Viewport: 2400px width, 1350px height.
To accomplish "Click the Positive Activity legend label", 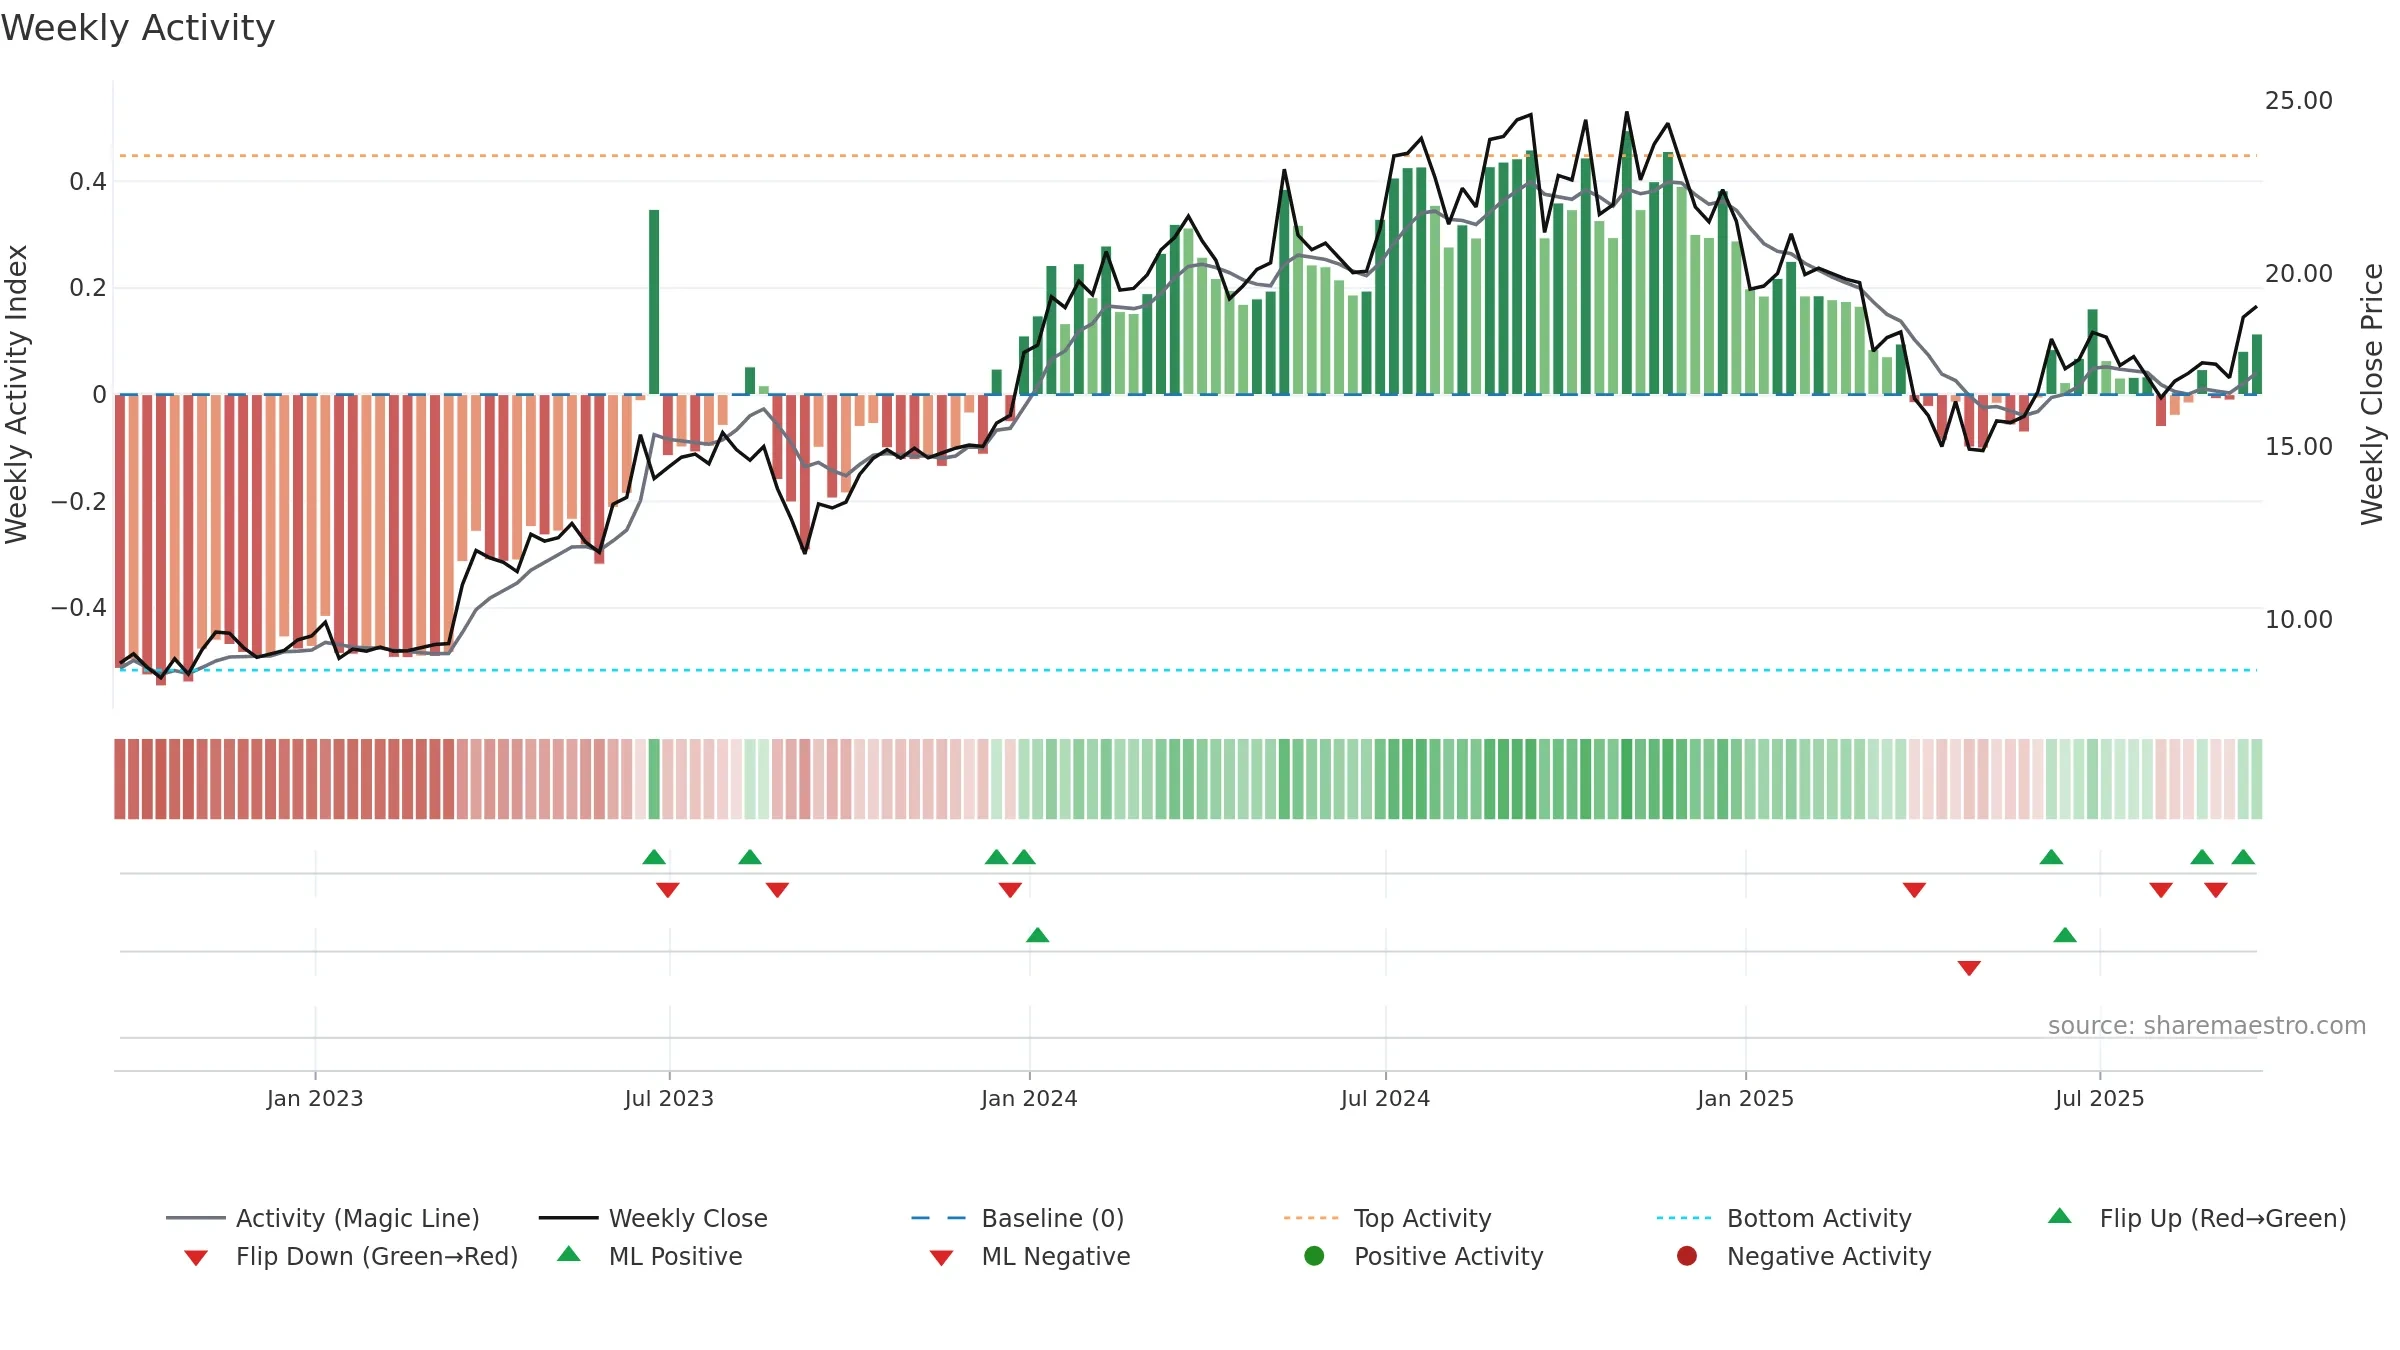I will [x=1448, y=1256].
